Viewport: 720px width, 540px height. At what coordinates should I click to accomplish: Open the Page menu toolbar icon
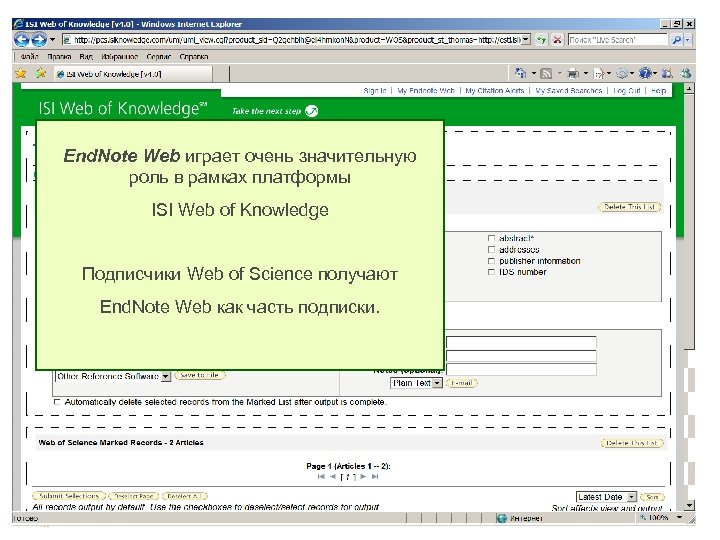pyautogui.click(x=599, y=73)
